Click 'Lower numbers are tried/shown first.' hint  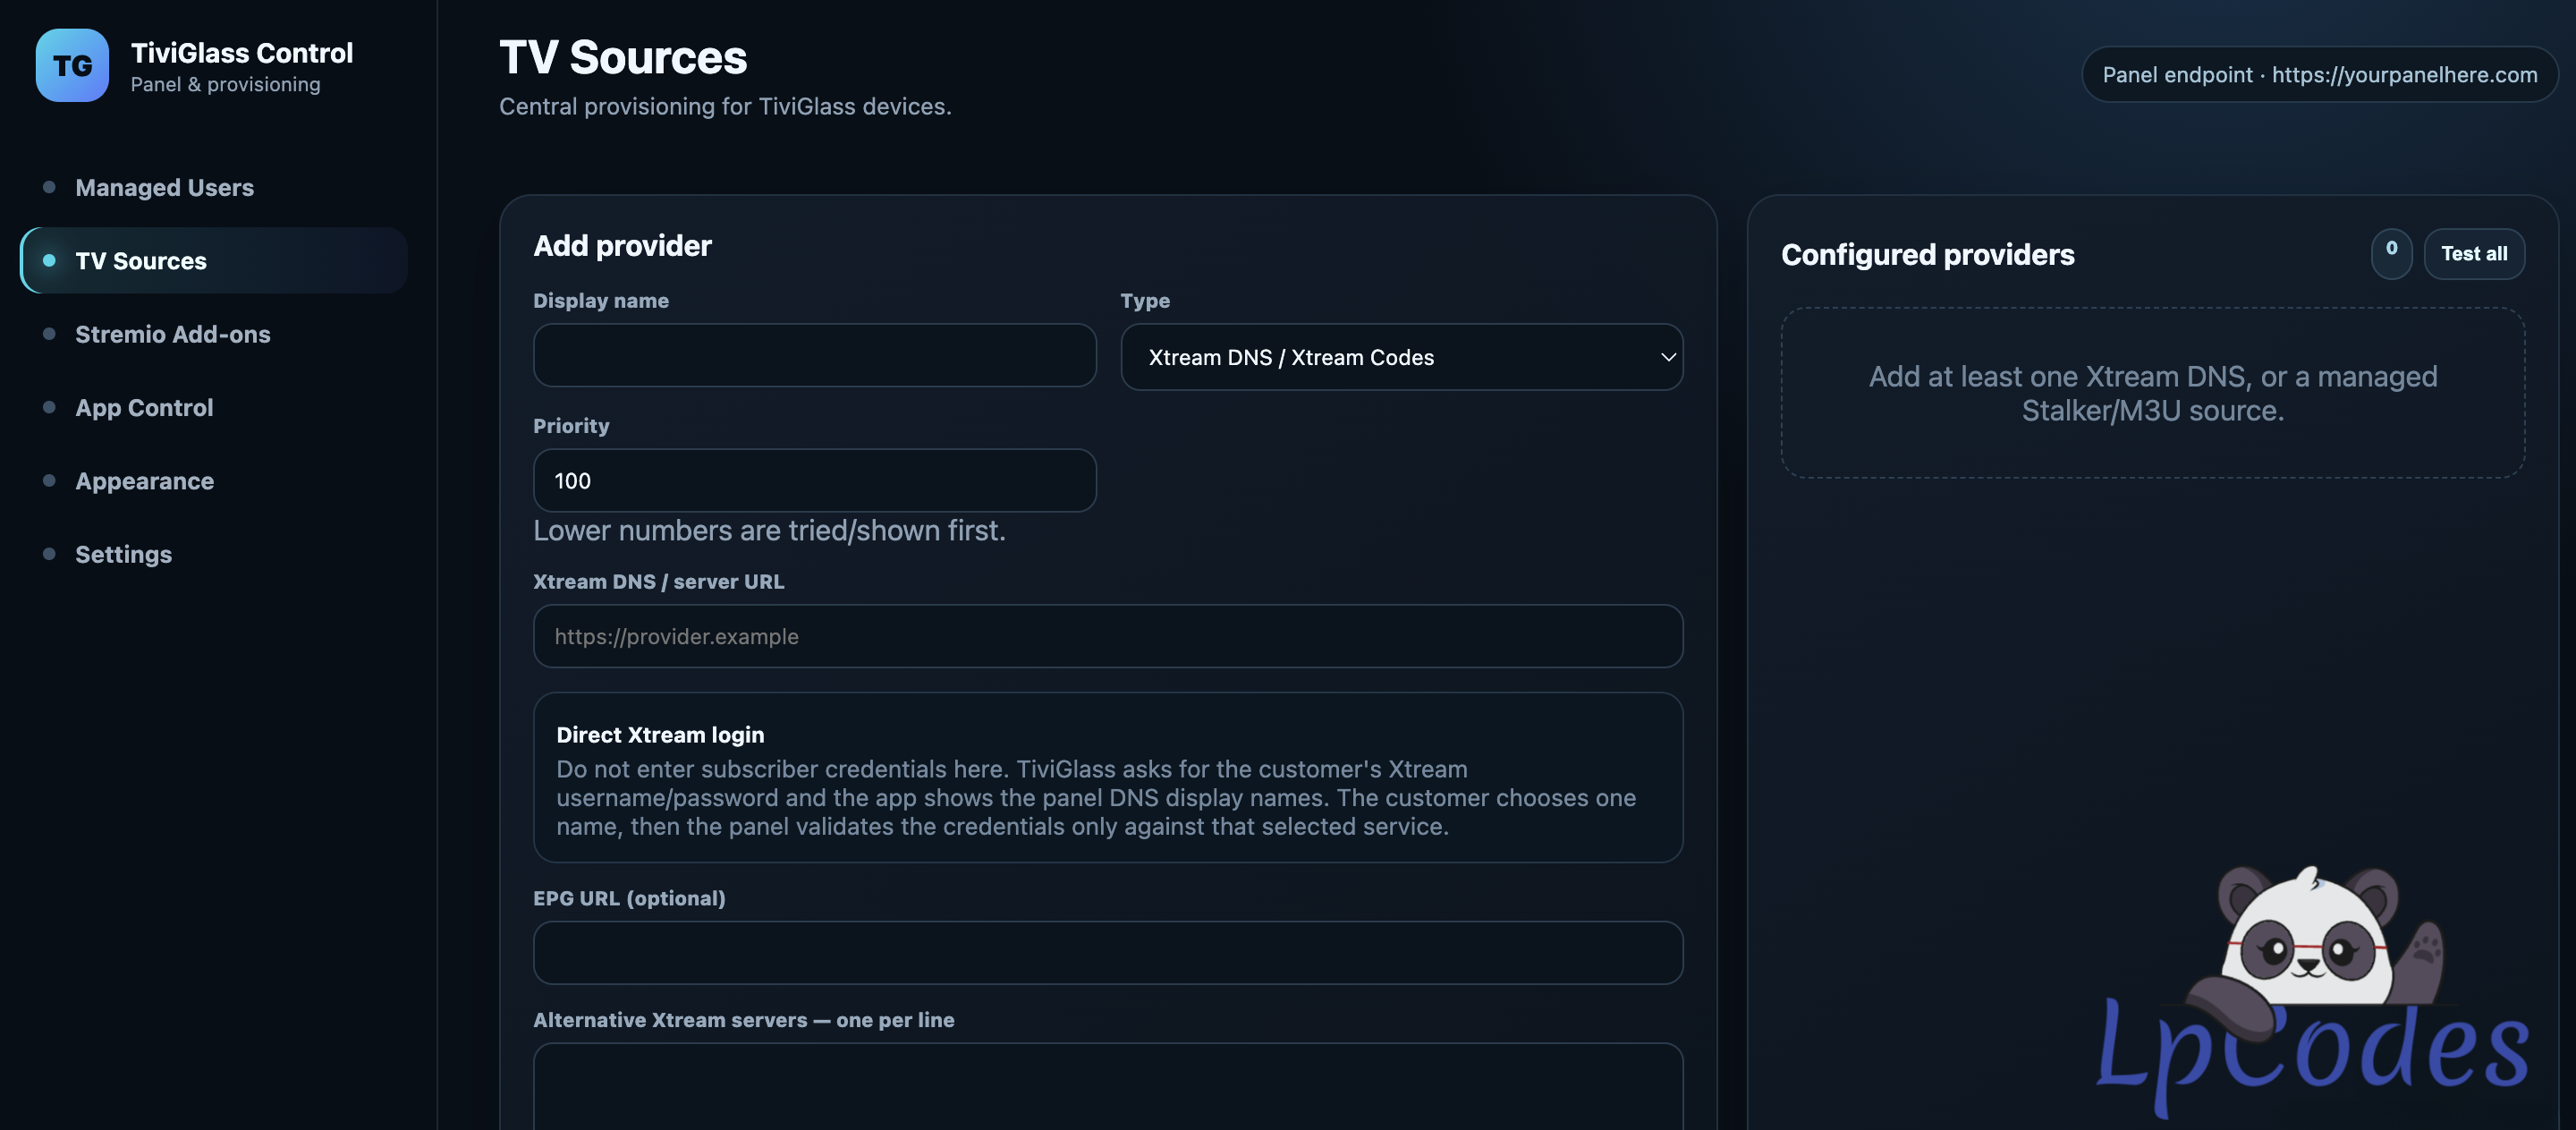point(769,531)
